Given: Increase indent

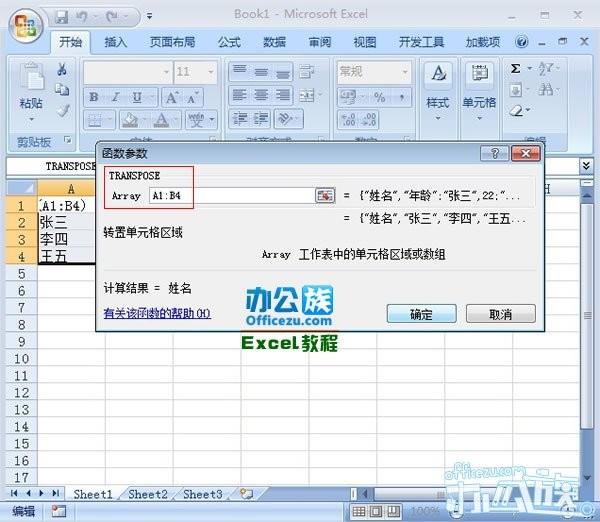Looking at the screenshot, I should pos(261,119).
